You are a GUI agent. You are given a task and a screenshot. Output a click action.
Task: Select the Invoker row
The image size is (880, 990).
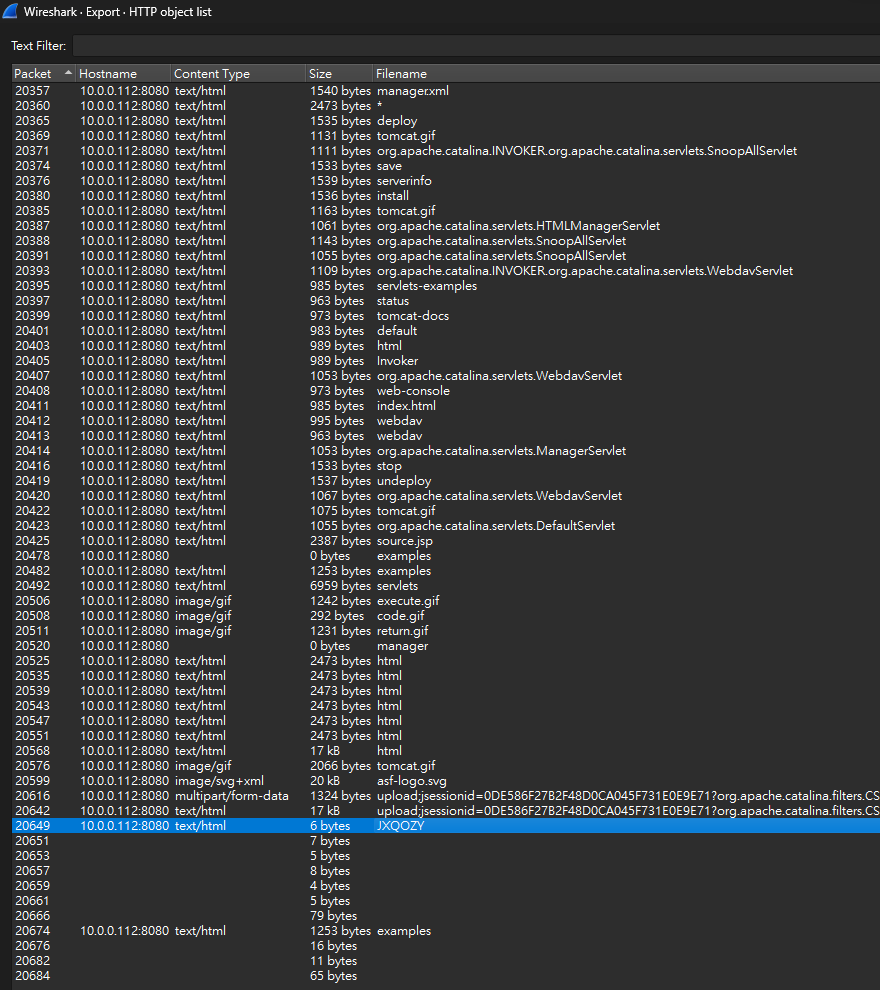(x=446, y=361)
